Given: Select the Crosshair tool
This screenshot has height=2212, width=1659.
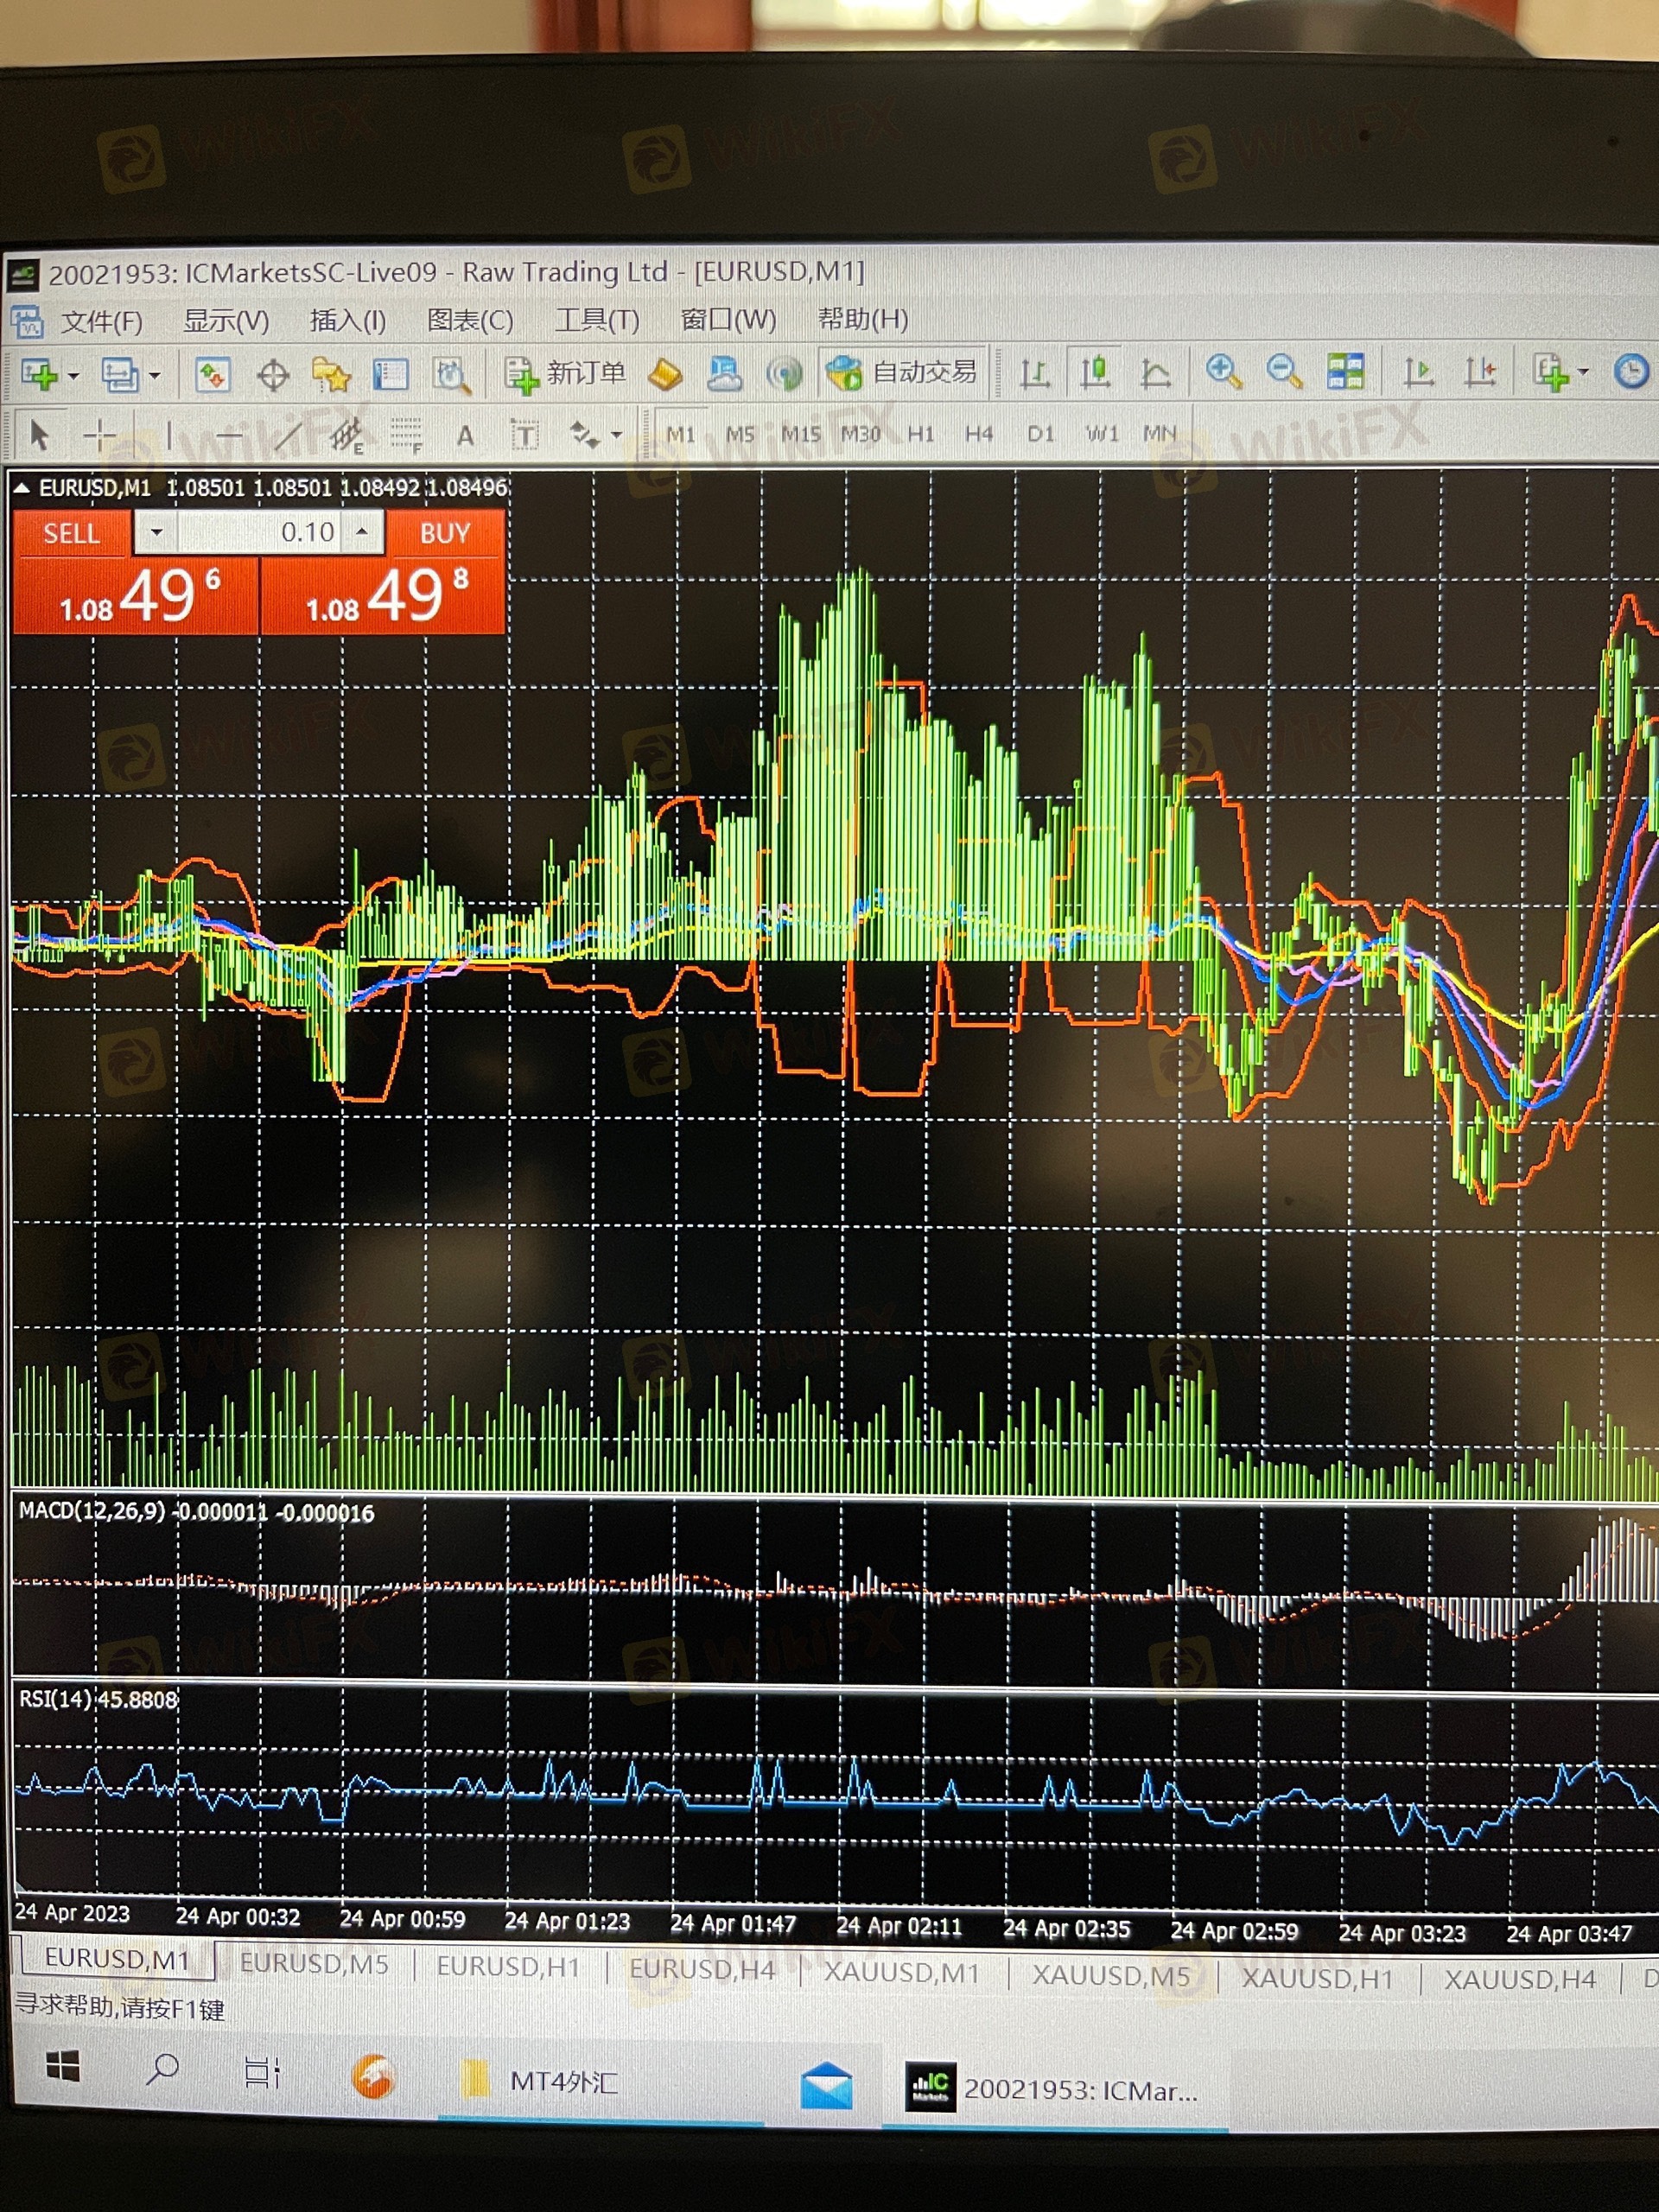Looking at the screenshot, I should (x=99, y=435).
